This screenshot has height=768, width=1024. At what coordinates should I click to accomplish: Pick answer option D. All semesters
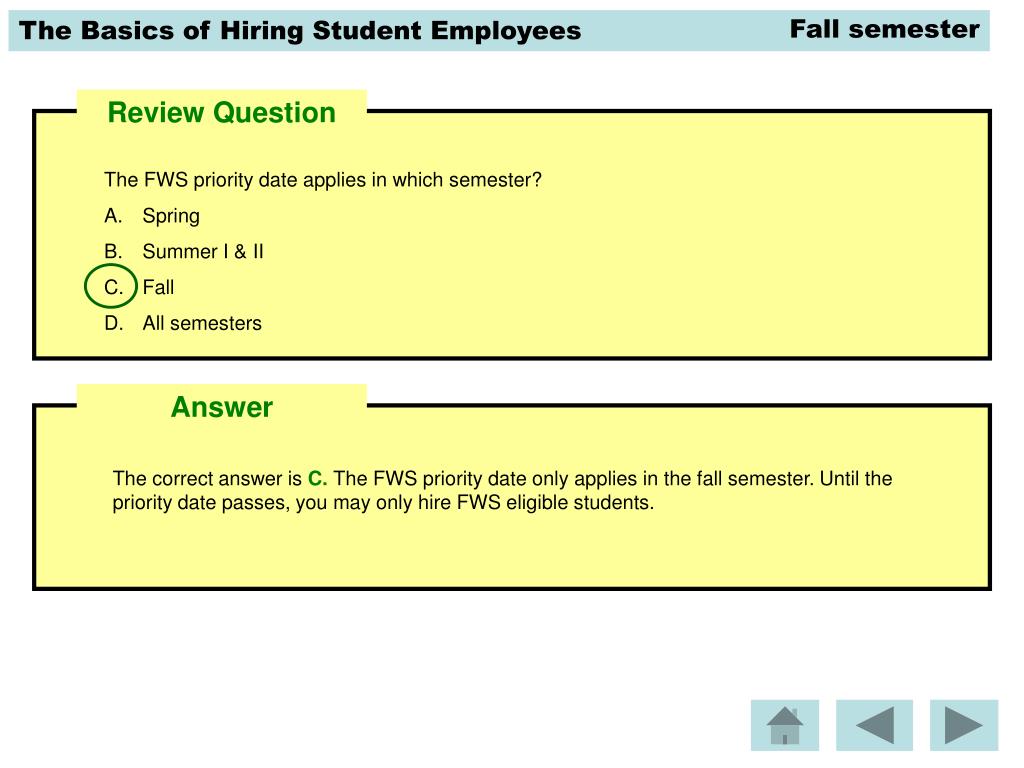183,323
